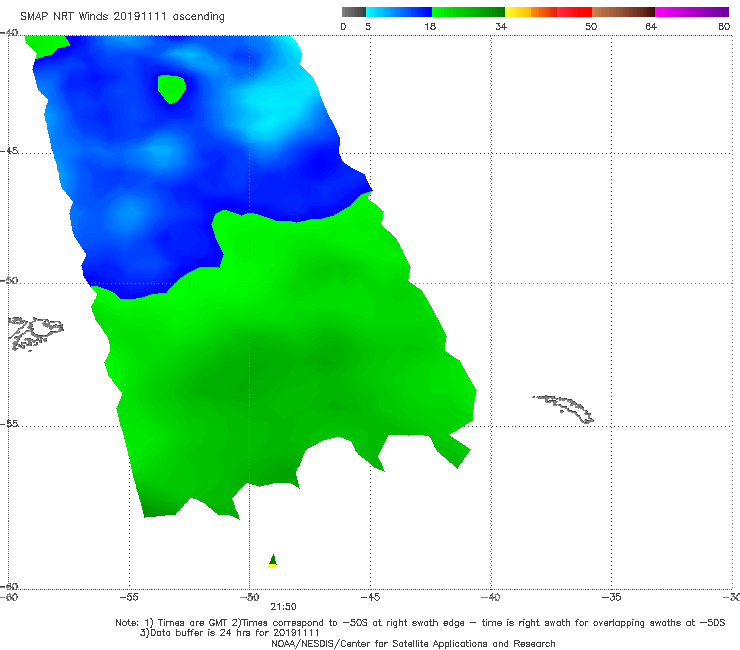Click the brown 50-64 segment of the color bar

pos(623,12)
